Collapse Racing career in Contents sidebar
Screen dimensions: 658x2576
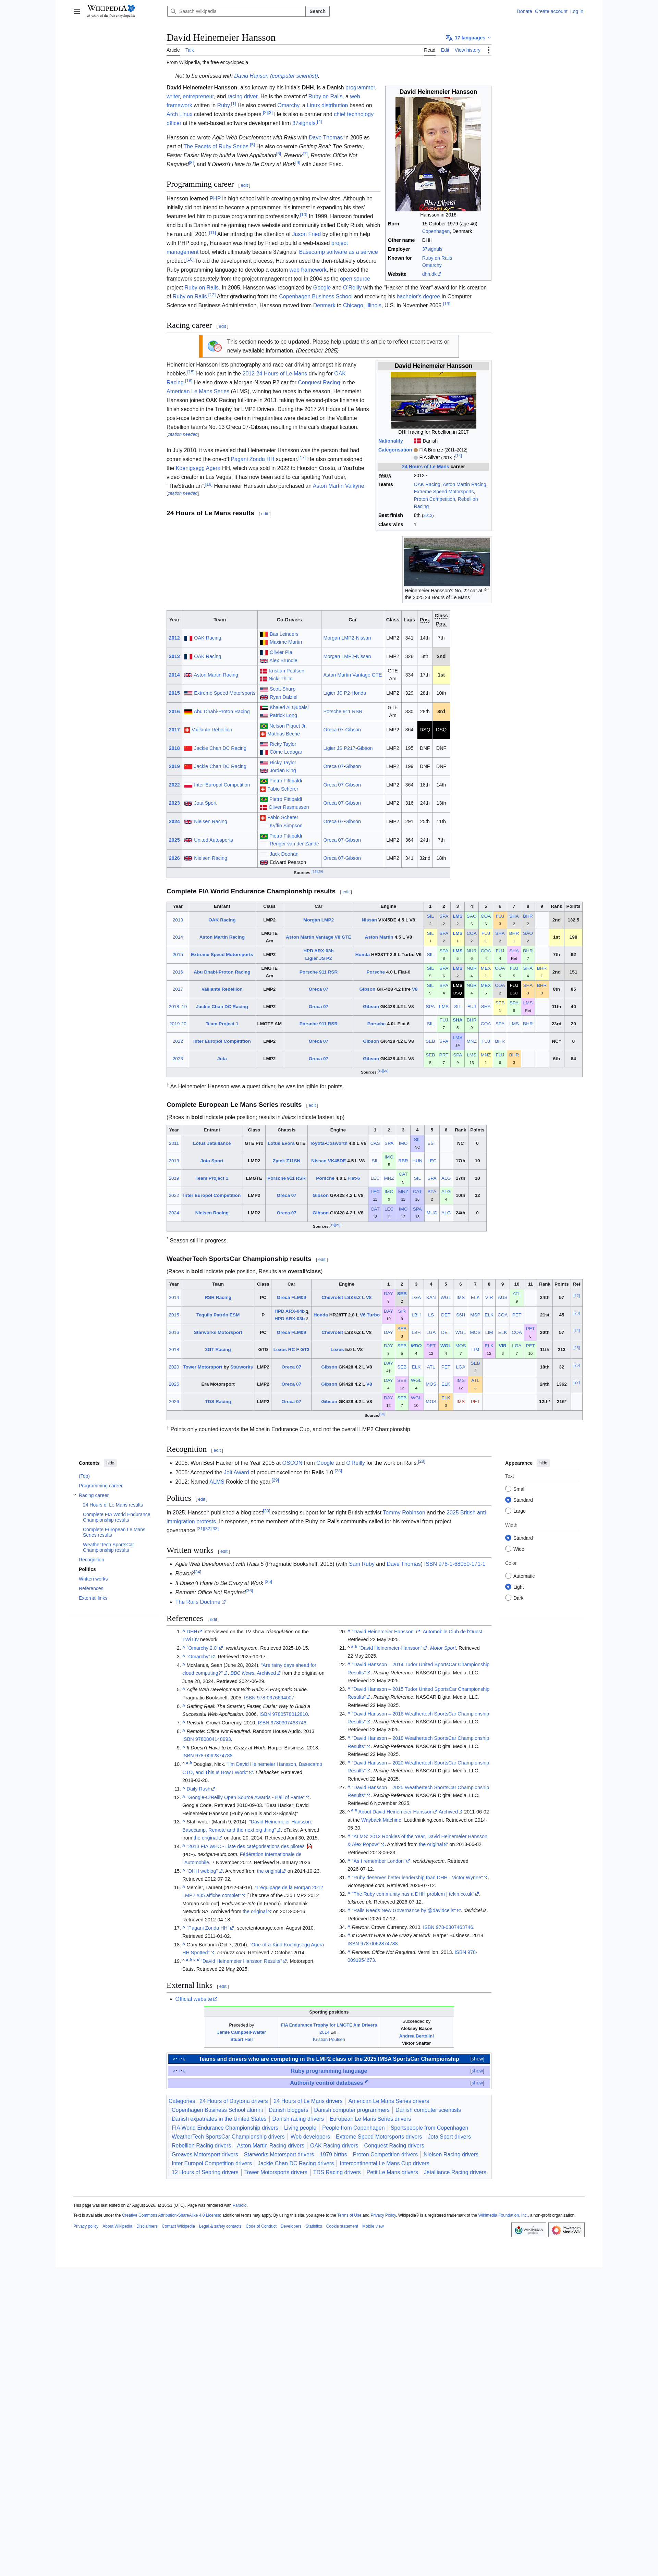pos(75,1495)
